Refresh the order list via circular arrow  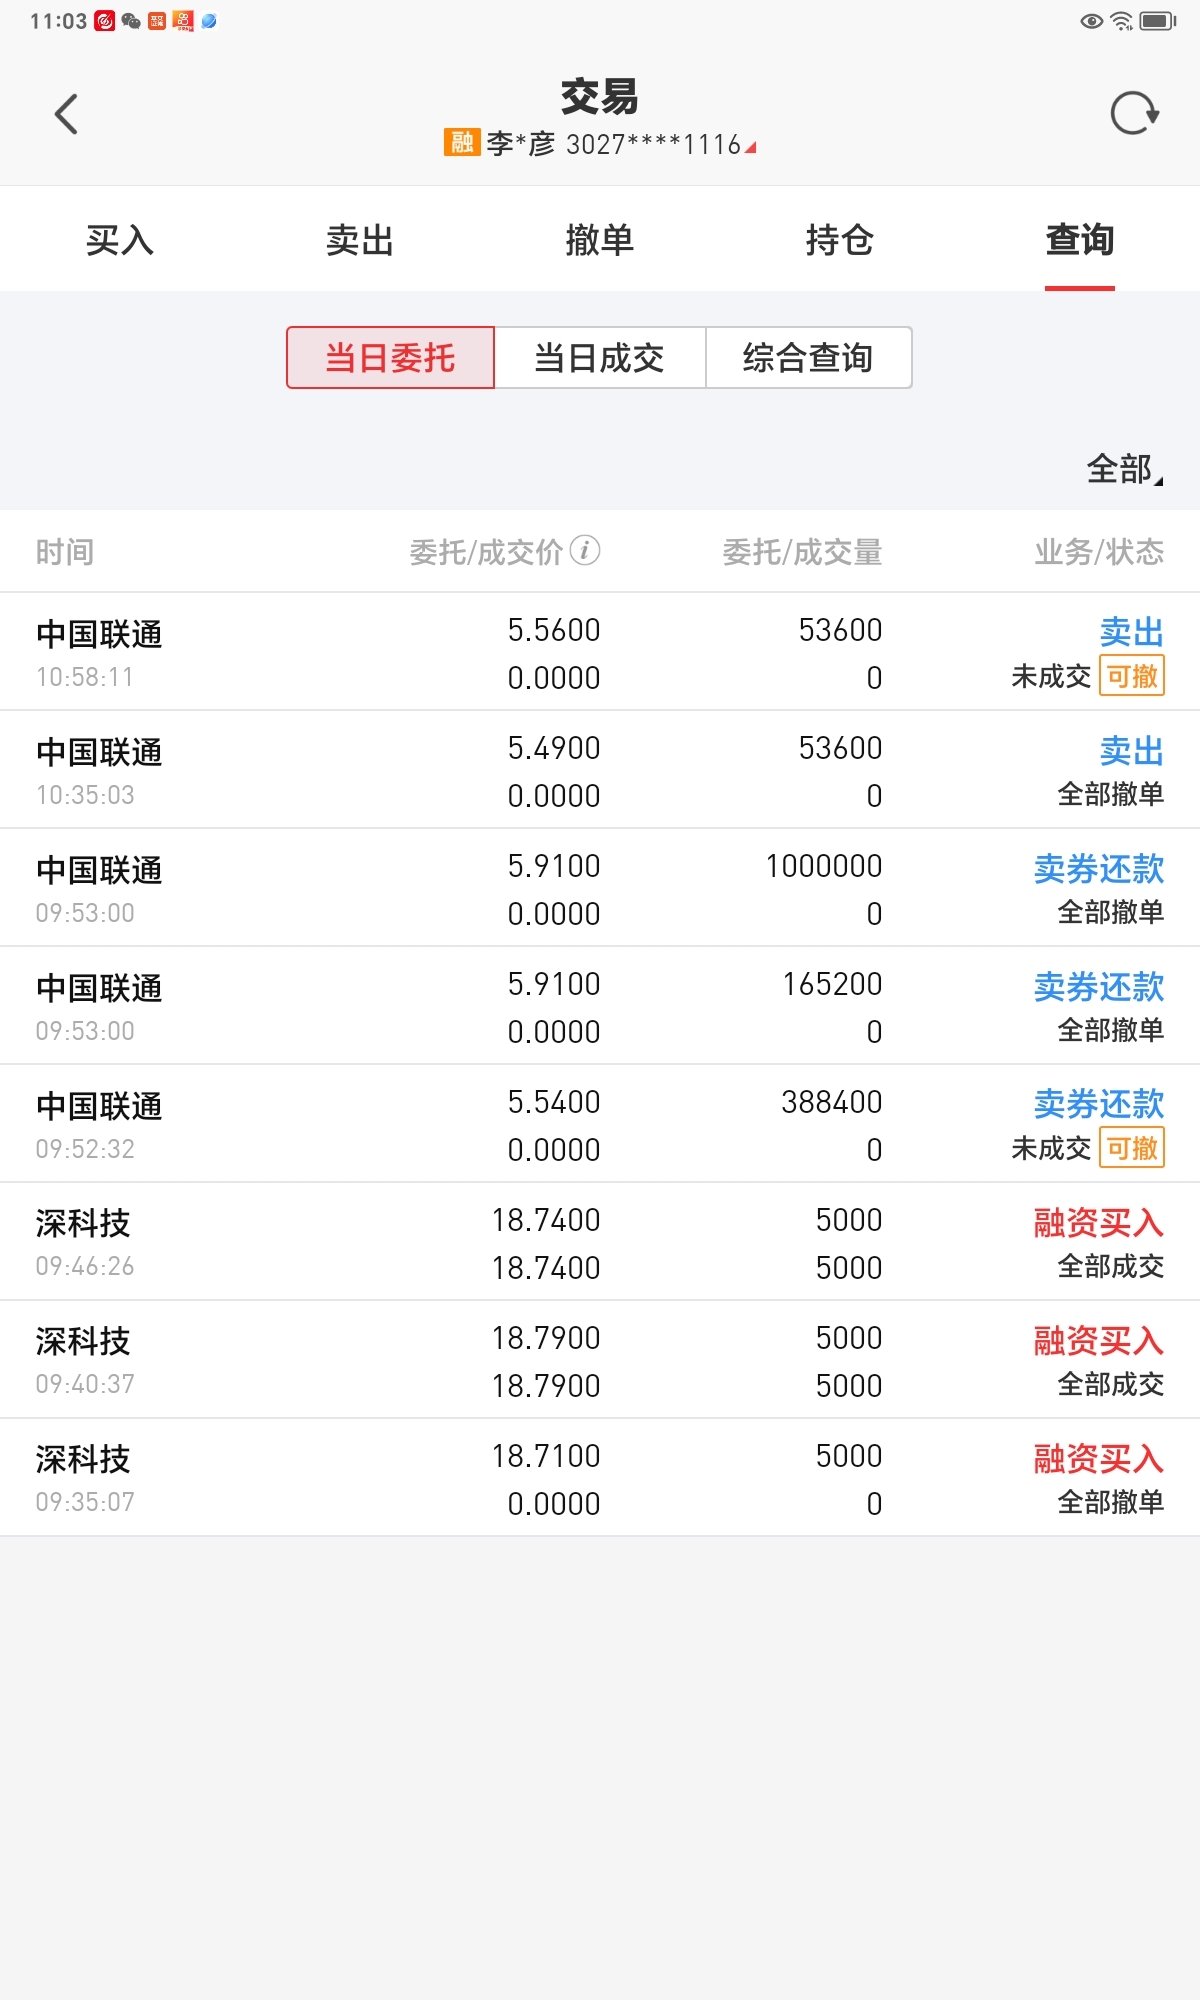(x=1134, y=113)
